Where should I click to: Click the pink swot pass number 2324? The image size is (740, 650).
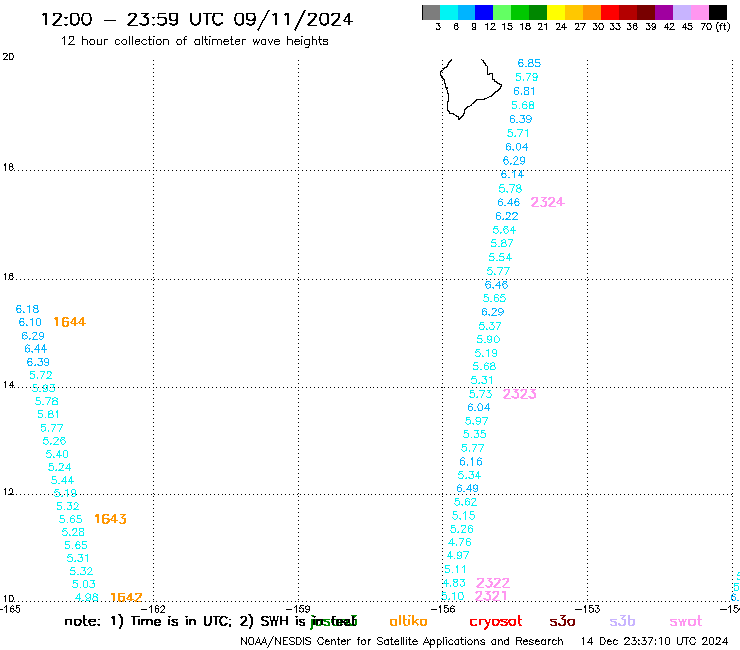pyautogui.click(x=547, y=202)
